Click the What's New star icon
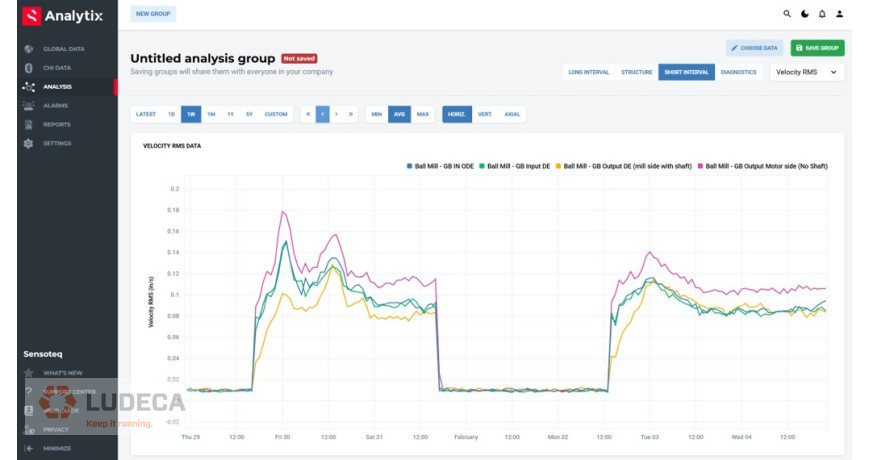 coord(29,373)
